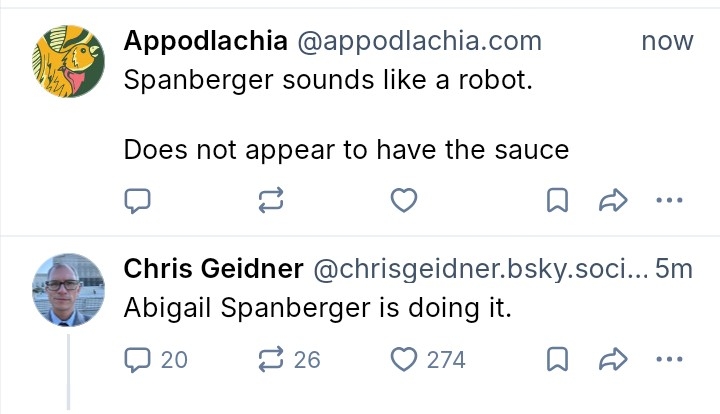This screenshot has width=720, height=414.
Task: Bookmark Appodlachia's post
Action: coord(558,202)
